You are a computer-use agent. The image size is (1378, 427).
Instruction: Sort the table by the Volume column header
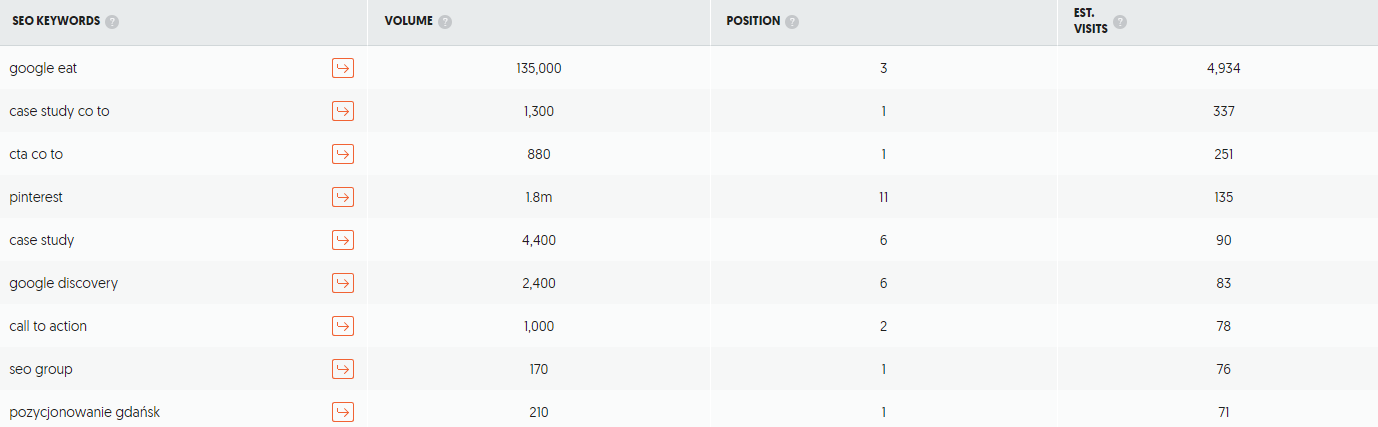tap(409, 22)
